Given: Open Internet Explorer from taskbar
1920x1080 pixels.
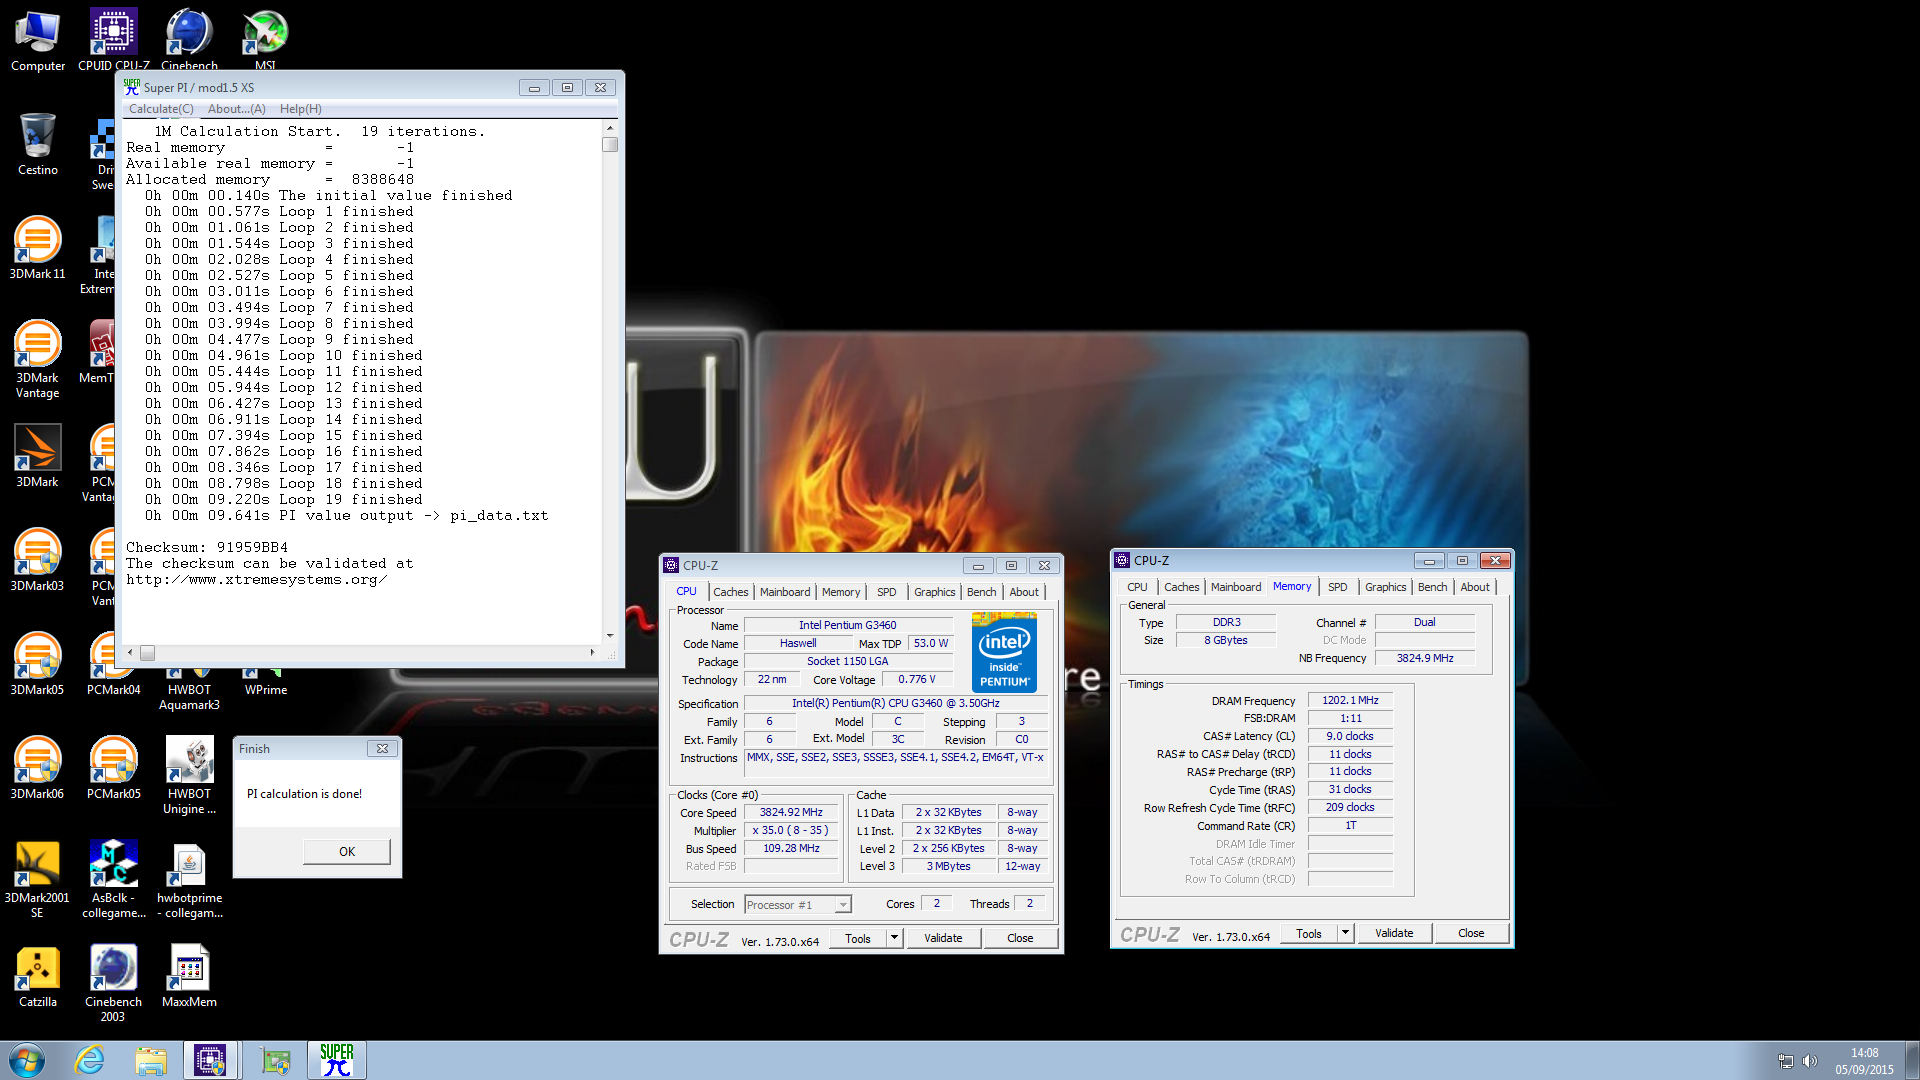Looking at the screenshot, I should click(x=90, y=1060).
